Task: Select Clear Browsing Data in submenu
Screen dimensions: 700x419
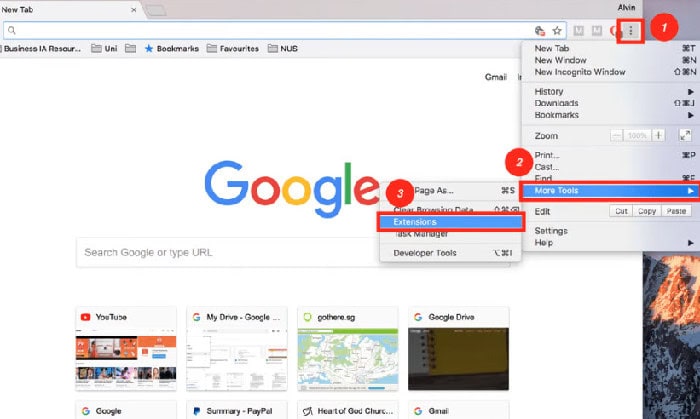Action: pyautogui.click(x=450, y=210)
